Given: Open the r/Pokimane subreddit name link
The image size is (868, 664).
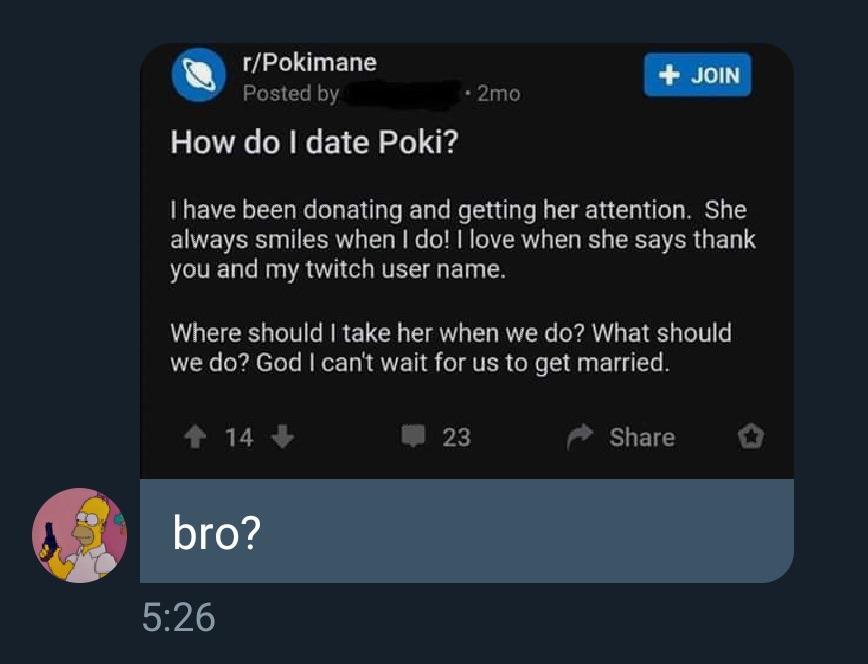Looking at the screenshot, I should click(310, 62).
